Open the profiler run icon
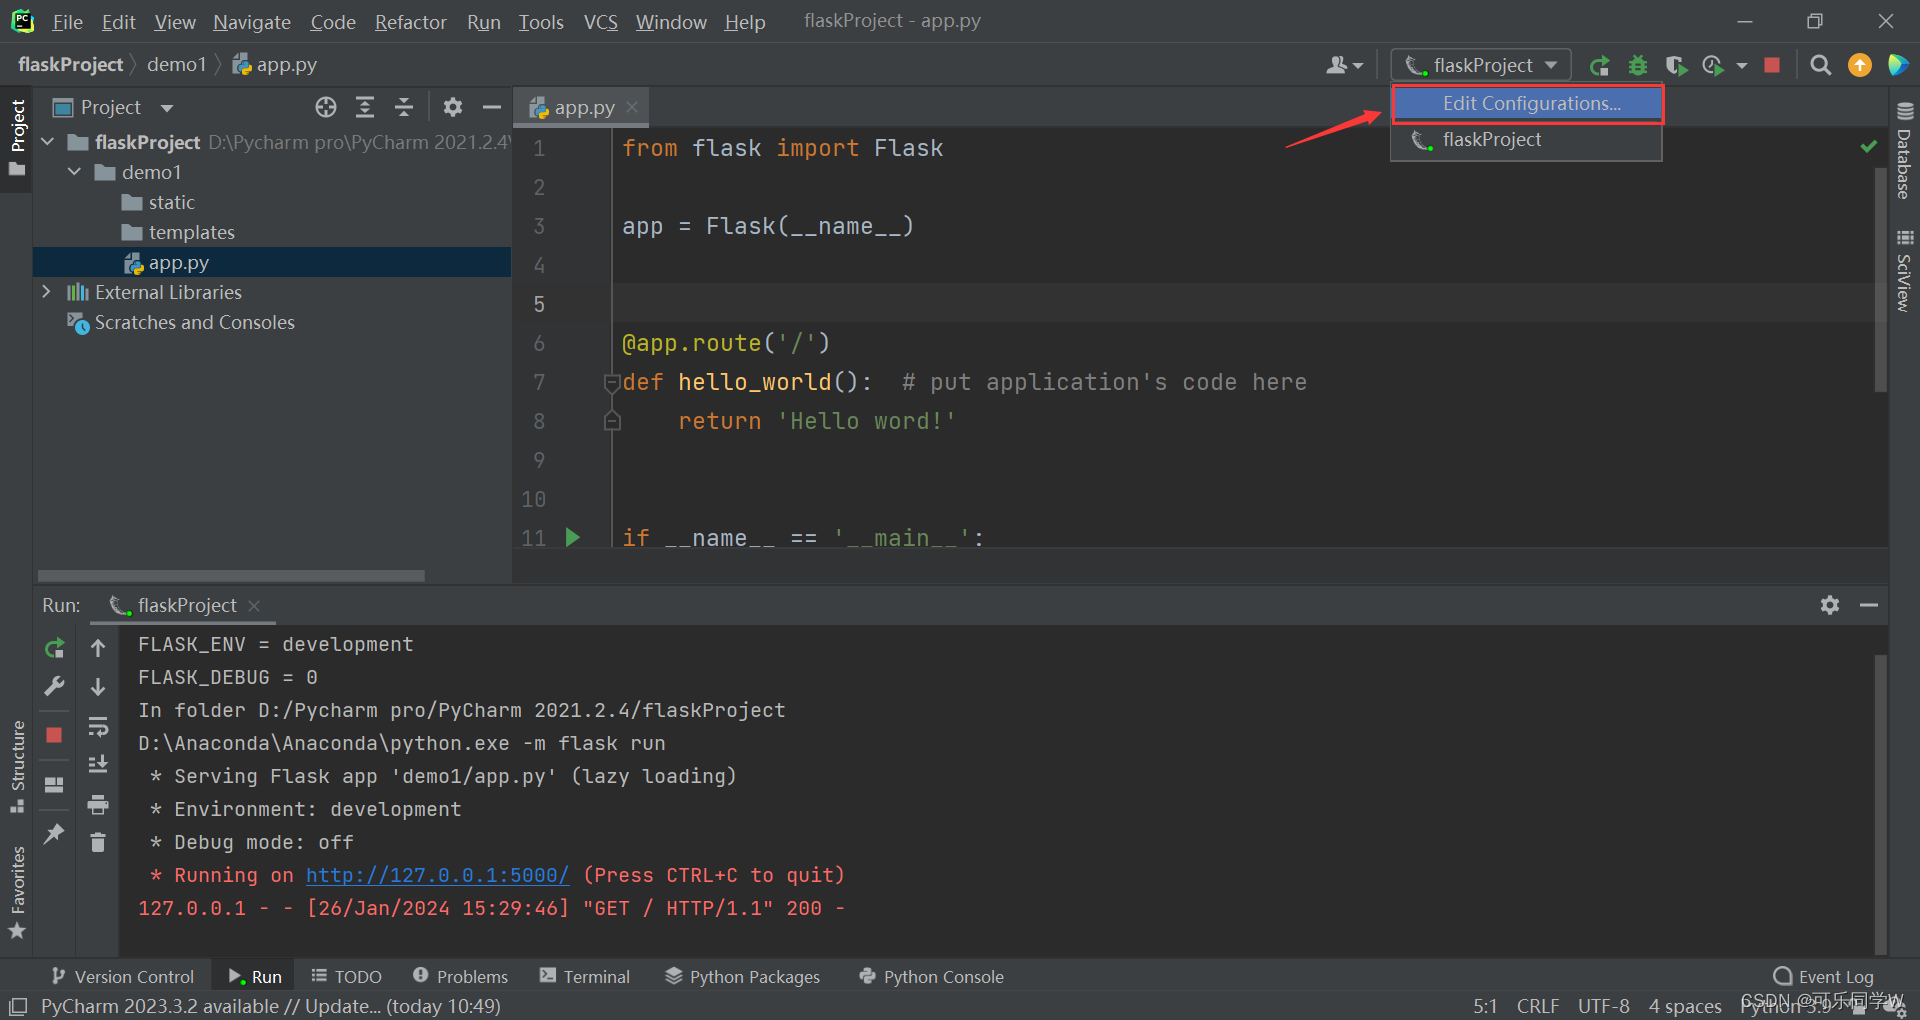This screenshot has height=1020, width=1920. click(x=1713, y=66)
